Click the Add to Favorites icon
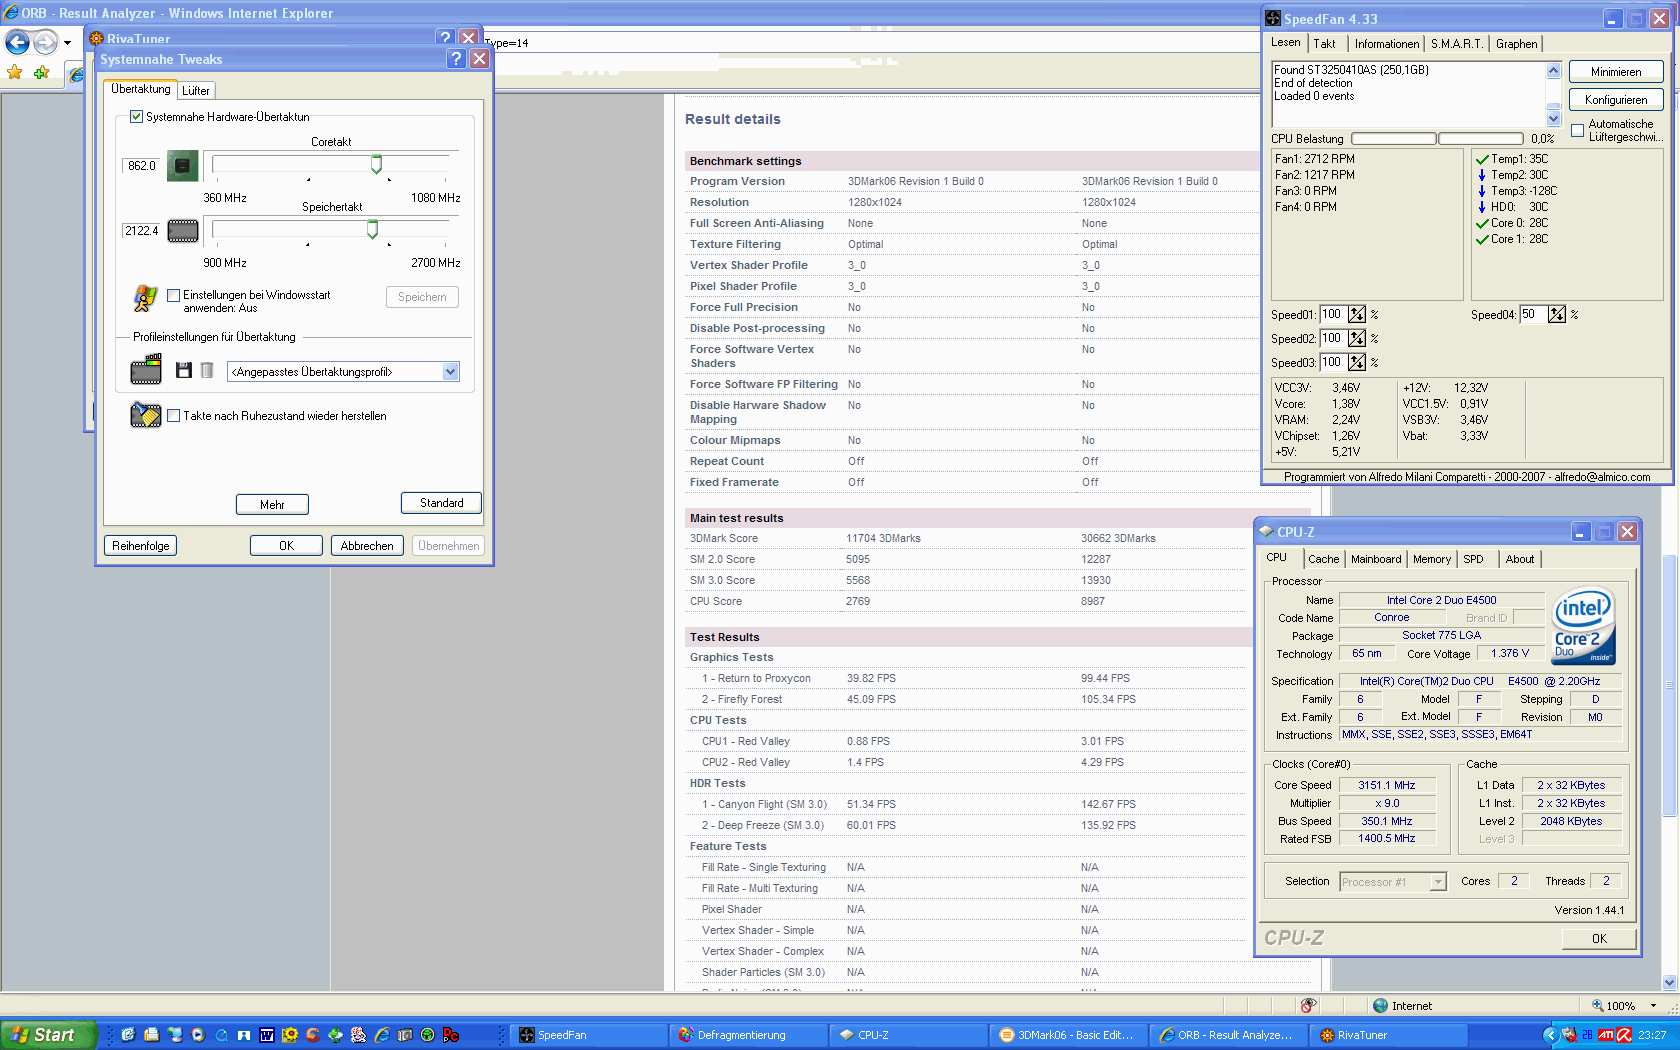1680x1050 pixels. pyautogui.click(x=41, y=72)
